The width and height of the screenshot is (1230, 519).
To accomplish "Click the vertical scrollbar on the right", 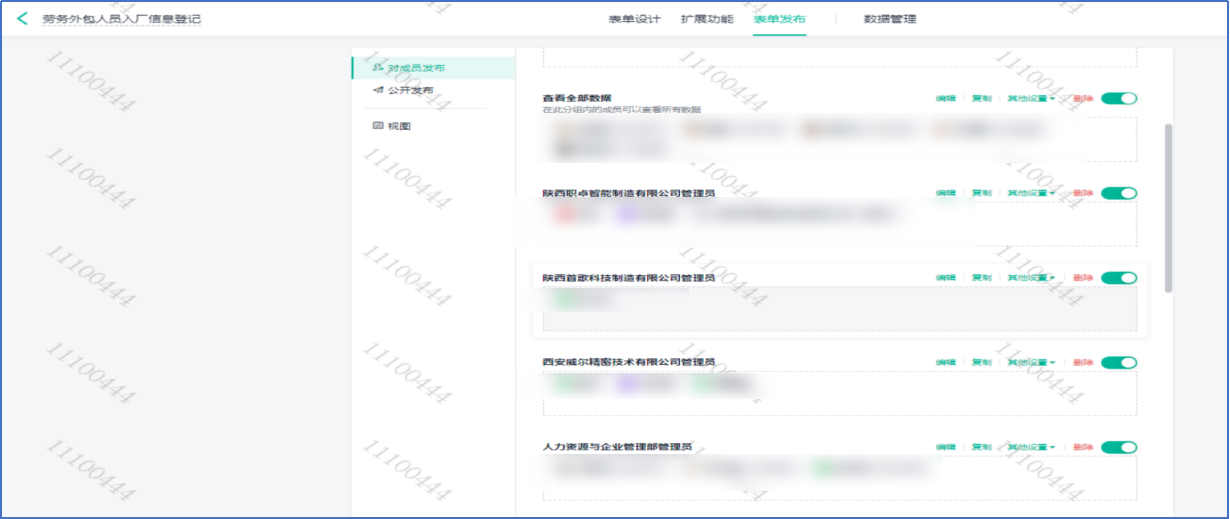I will click(x=1168, y=208).
